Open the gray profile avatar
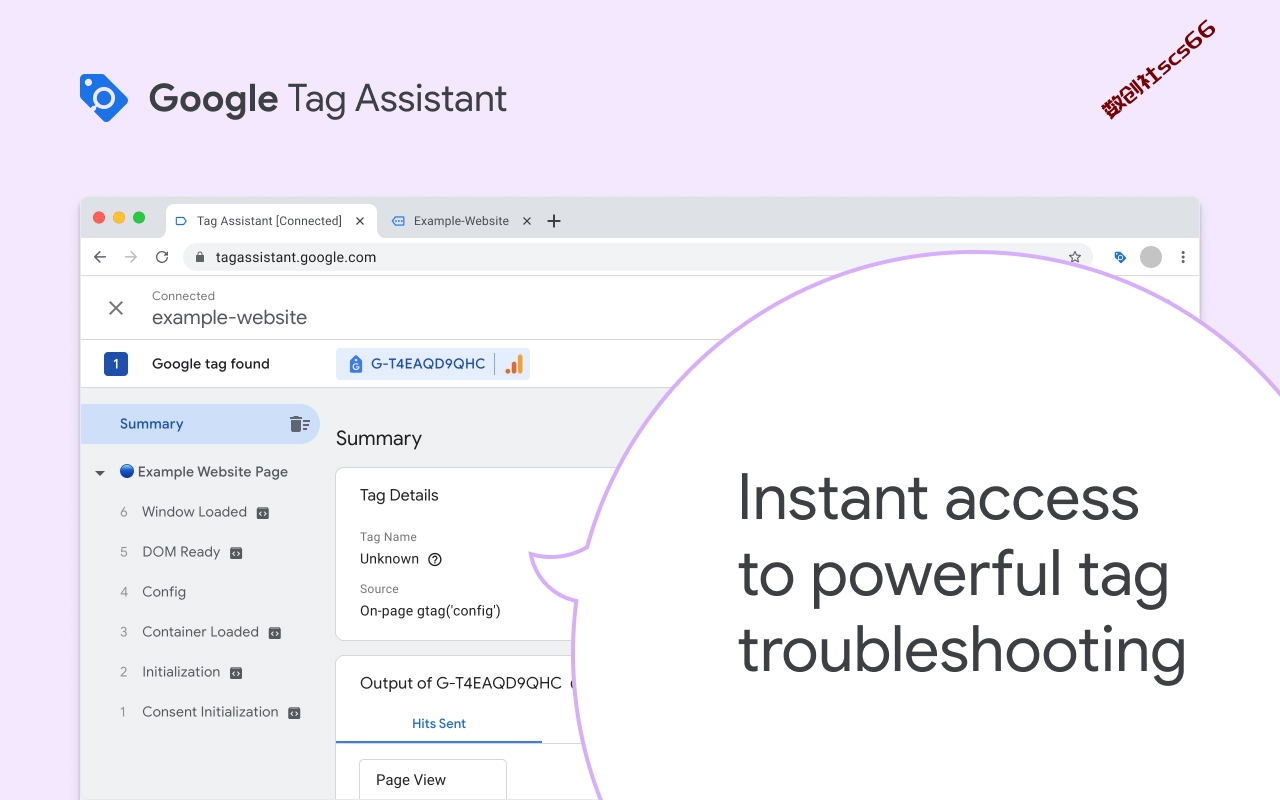This screenshot has height=800, width=1280. (1151, 257)
